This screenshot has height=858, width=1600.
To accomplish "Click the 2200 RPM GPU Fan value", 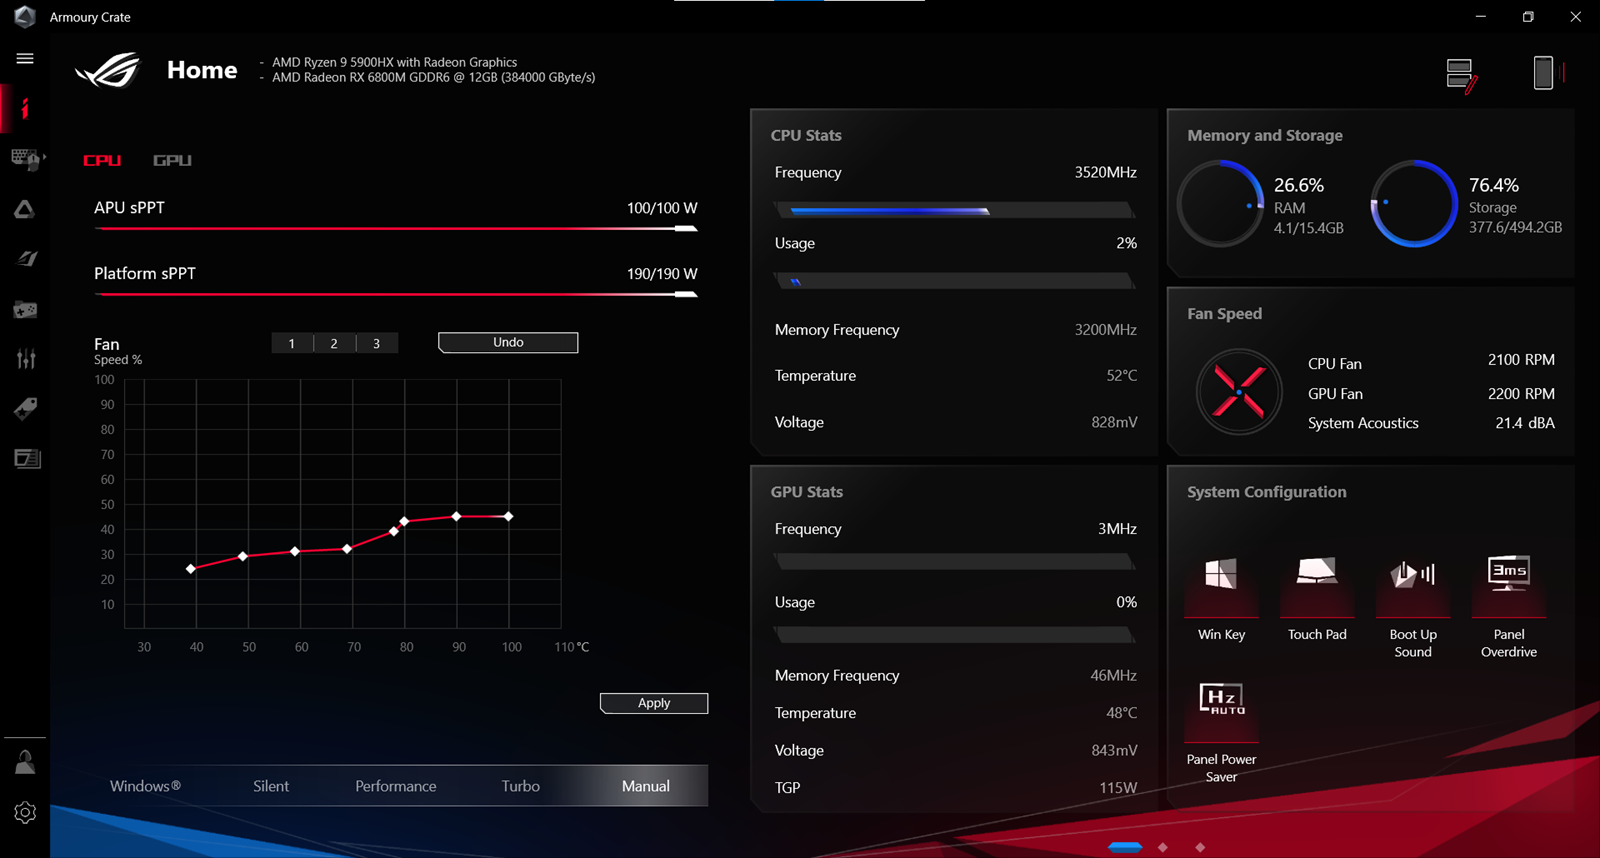I will (1521, 394).
